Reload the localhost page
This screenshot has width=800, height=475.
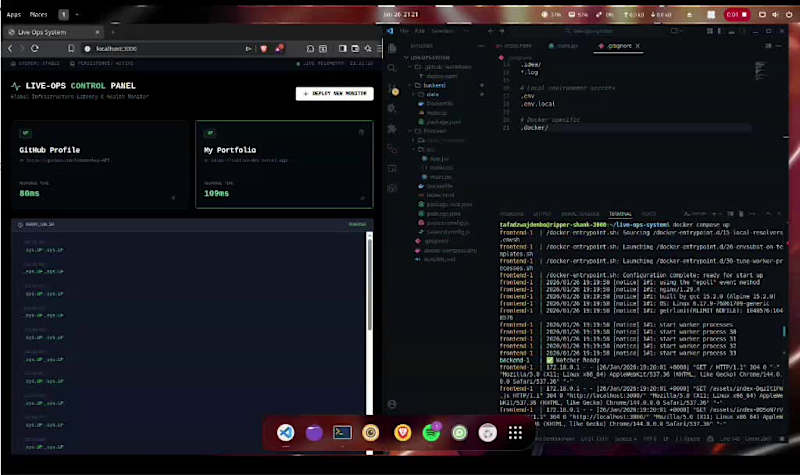coord(35,48)
